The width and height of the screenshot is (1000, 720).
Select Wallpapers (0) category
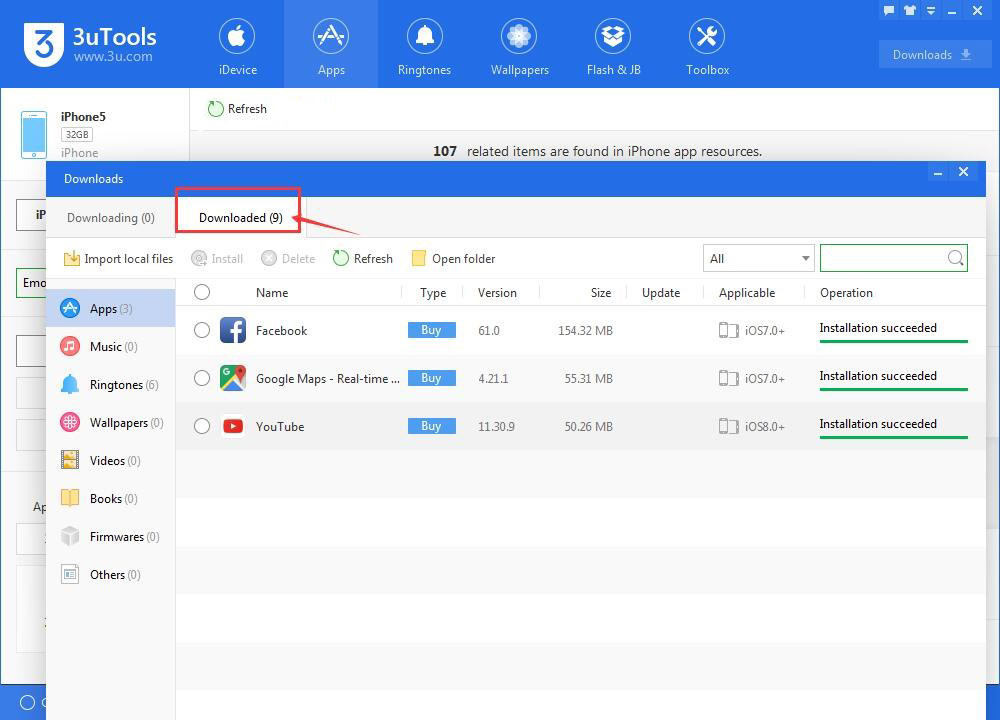click(x=111, y=423)
